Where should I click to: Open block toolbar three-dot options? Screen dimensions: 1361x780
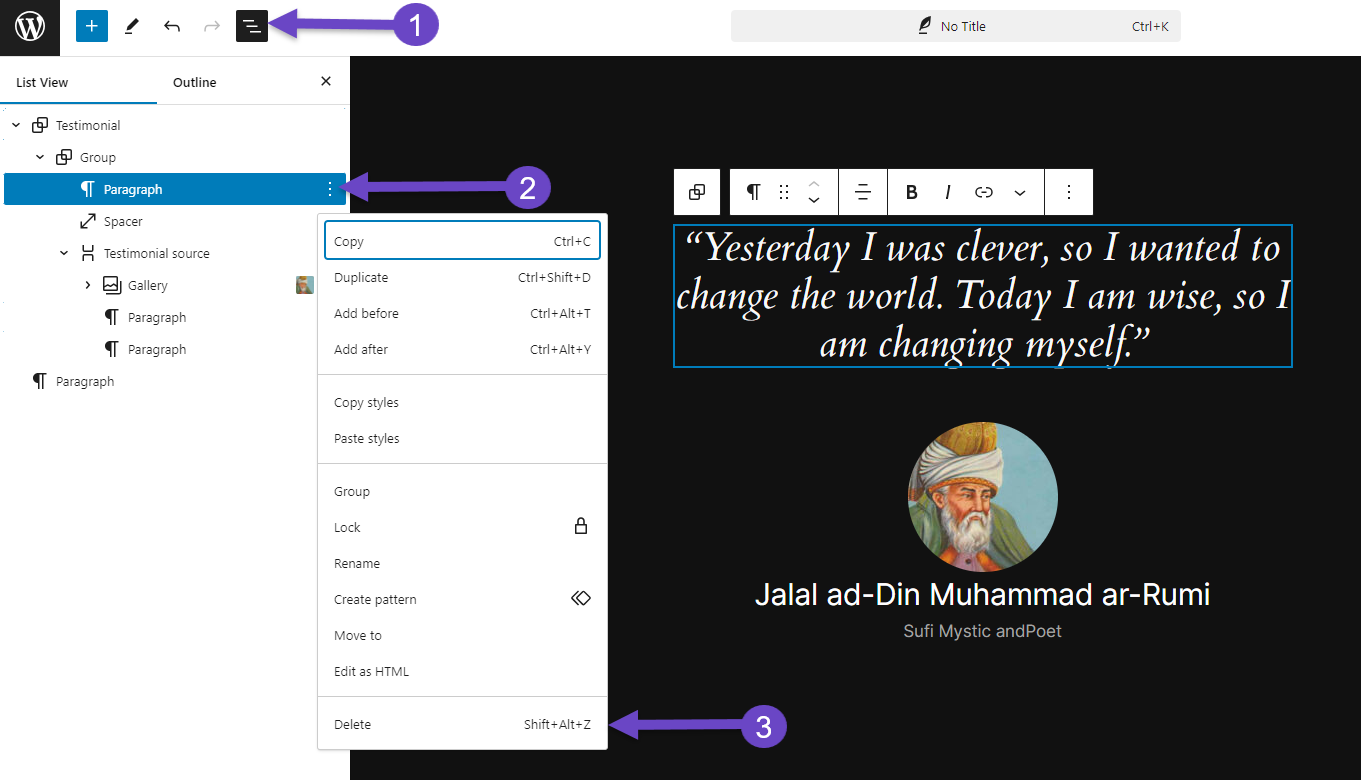(1068, 192)
